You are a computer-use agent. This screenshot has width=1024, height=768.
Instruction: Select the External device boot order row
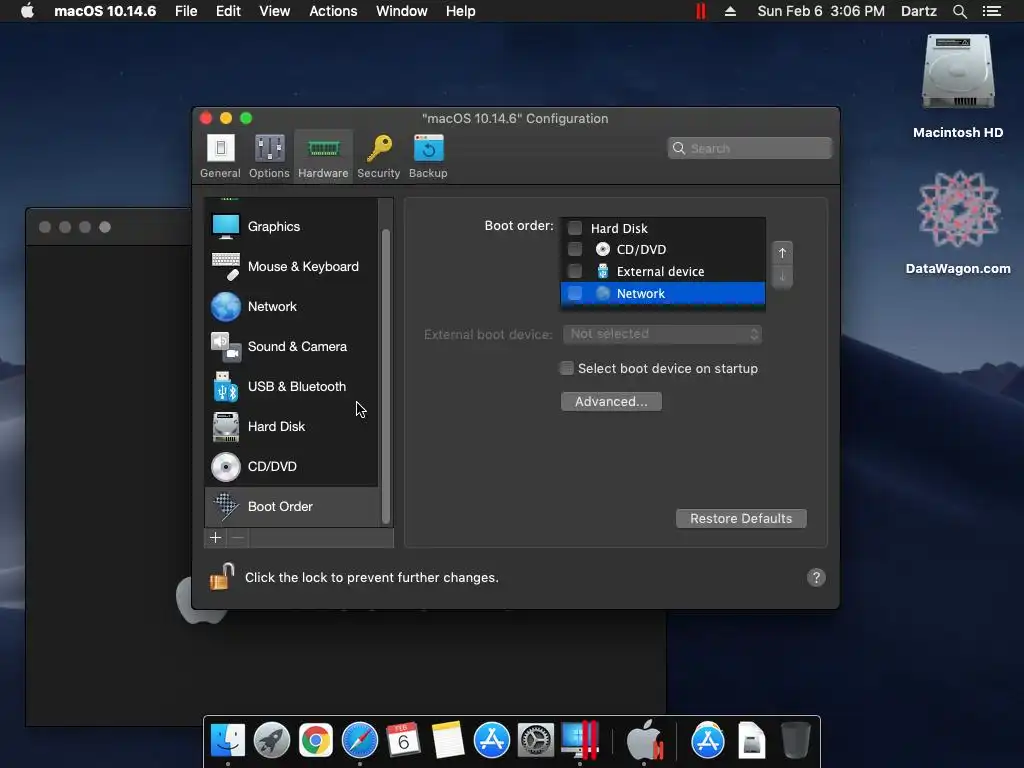pos(663,271)
